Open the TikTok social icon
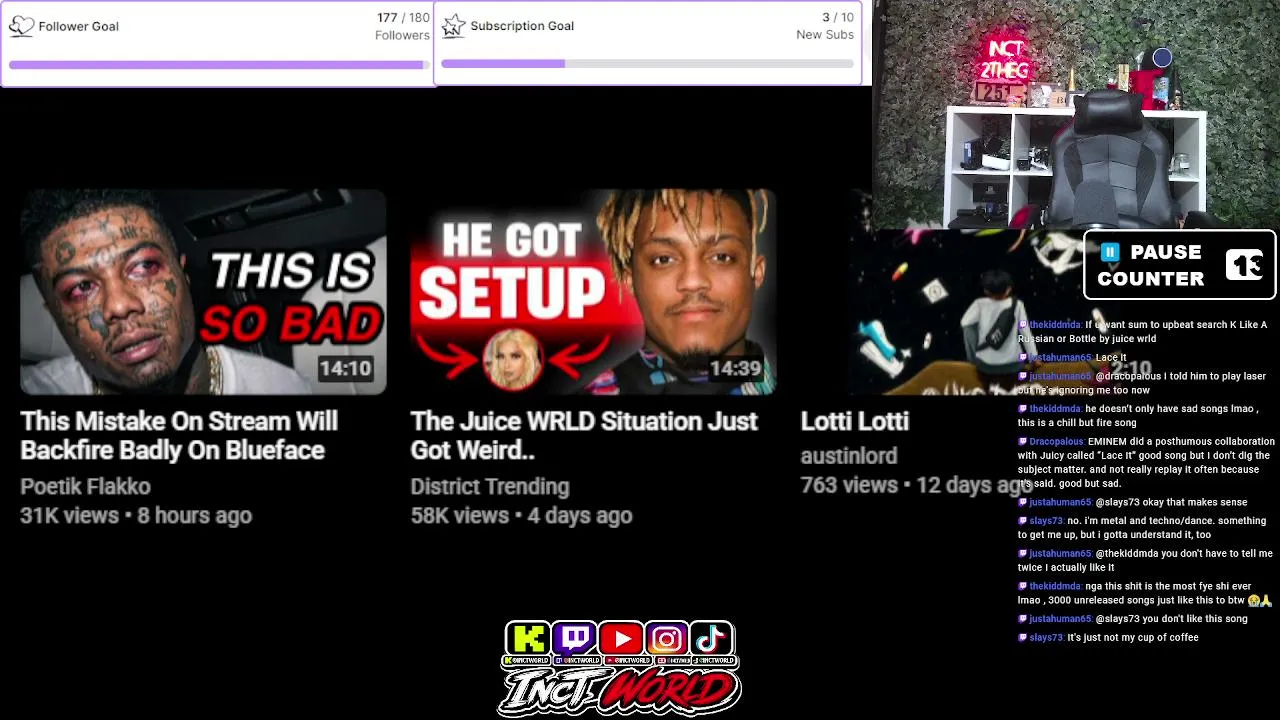The height and width of the screenshot is (720, 1280). coord(711,638)
